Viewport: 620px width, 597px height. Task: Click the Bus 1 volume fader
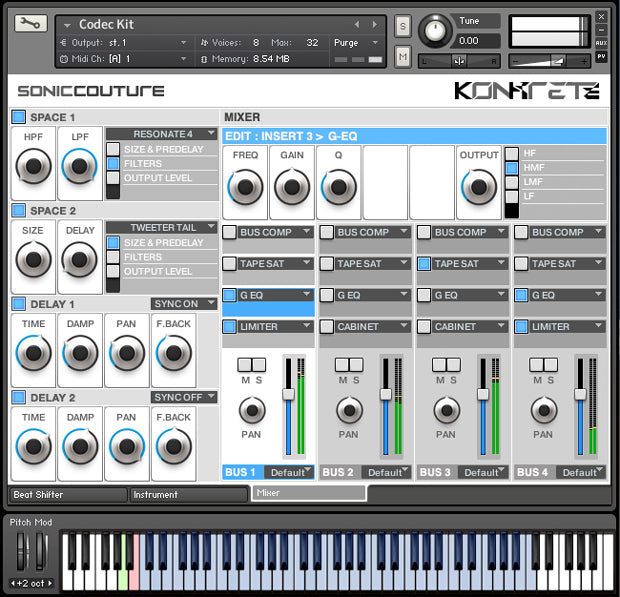tap(288, 394)
